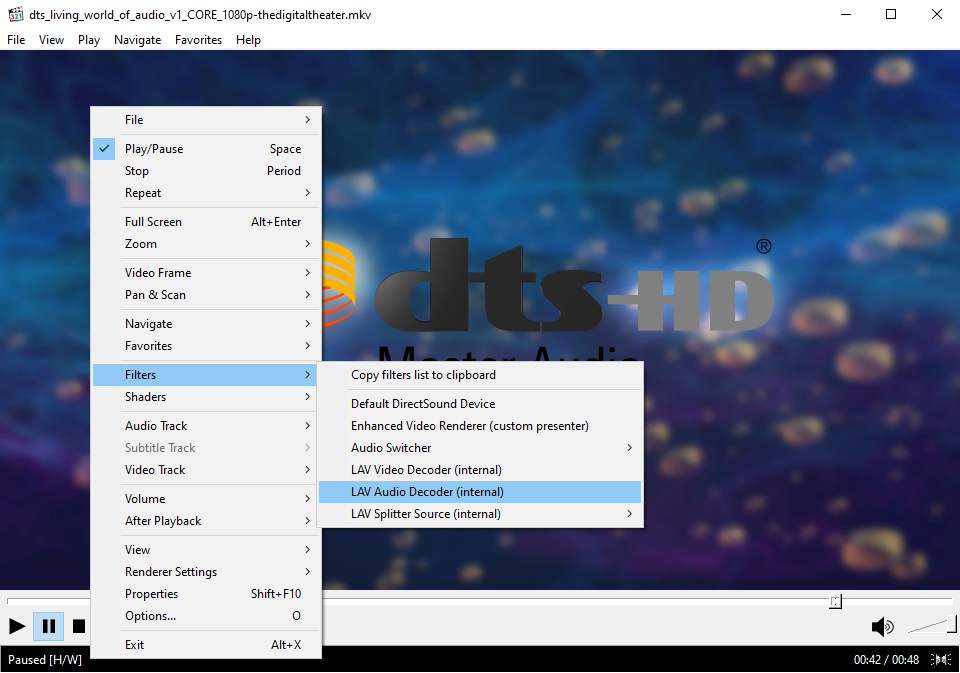Click the Play button in the control bar

17,626
